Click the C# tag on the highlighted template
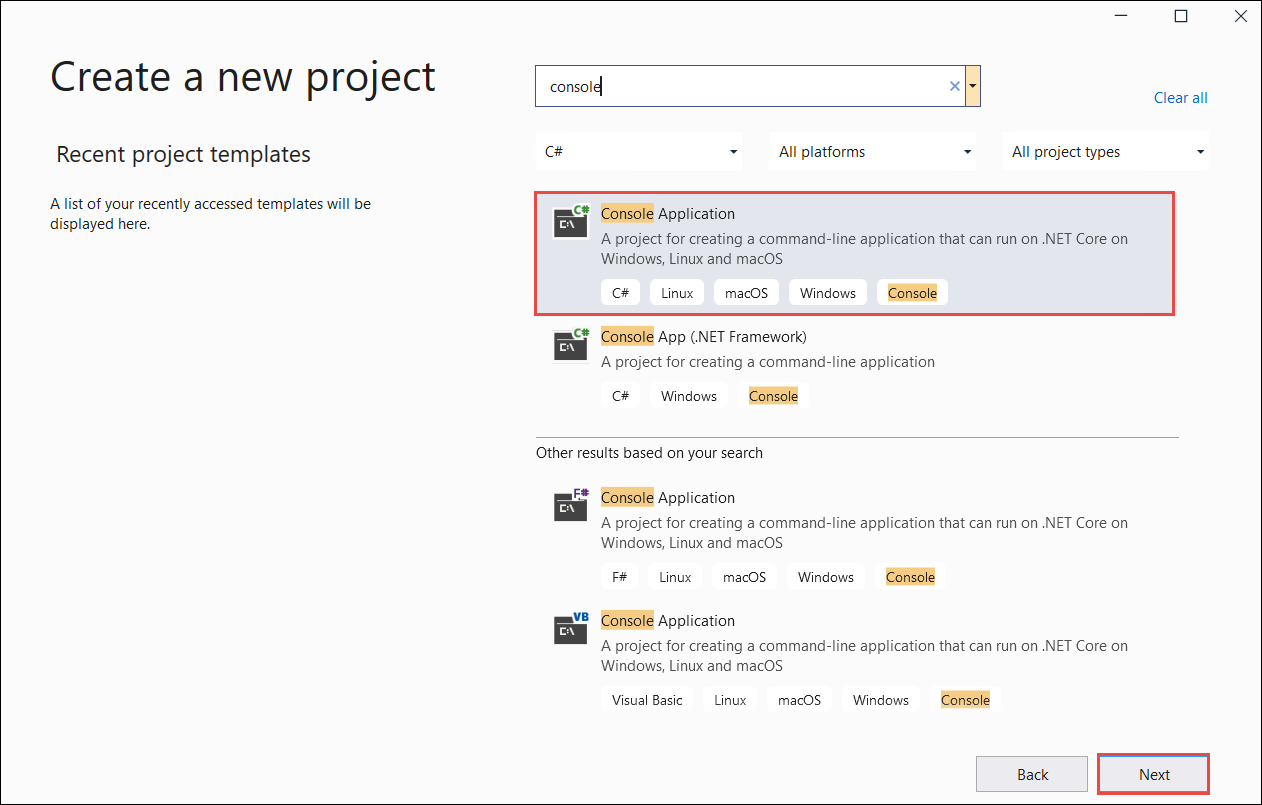The height and width of the screenshot is (805, 1262). 620,292
